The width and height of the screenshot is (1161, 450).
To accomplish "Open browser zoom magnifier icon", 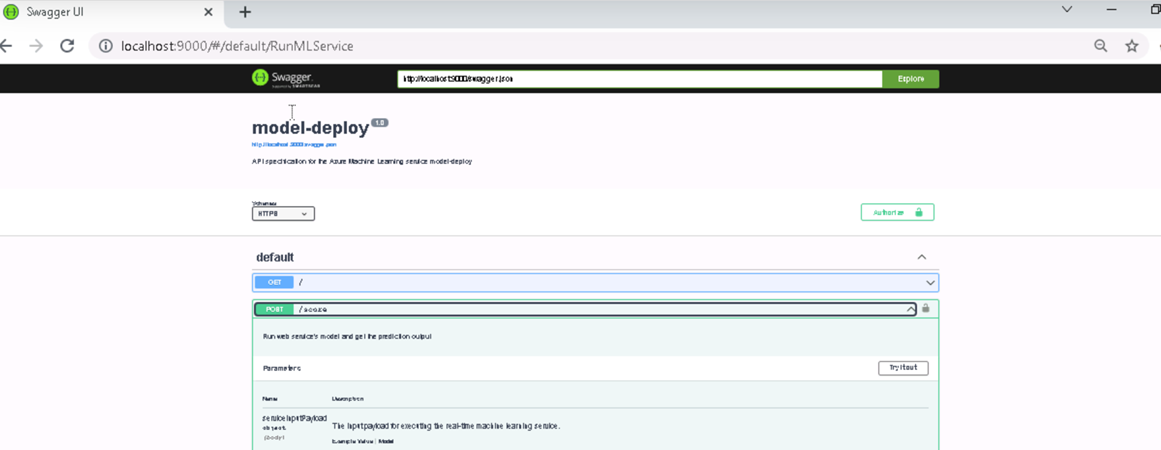I will pyautogui.click(x=1101, y=46).
